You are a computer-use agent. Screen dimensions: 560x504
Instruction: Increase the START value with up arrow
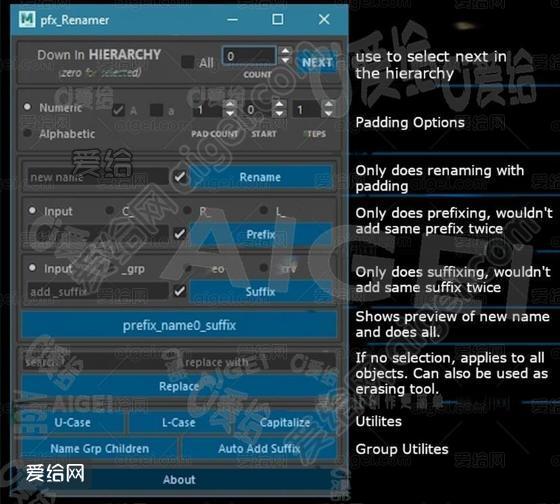click(x=279, y=105)
